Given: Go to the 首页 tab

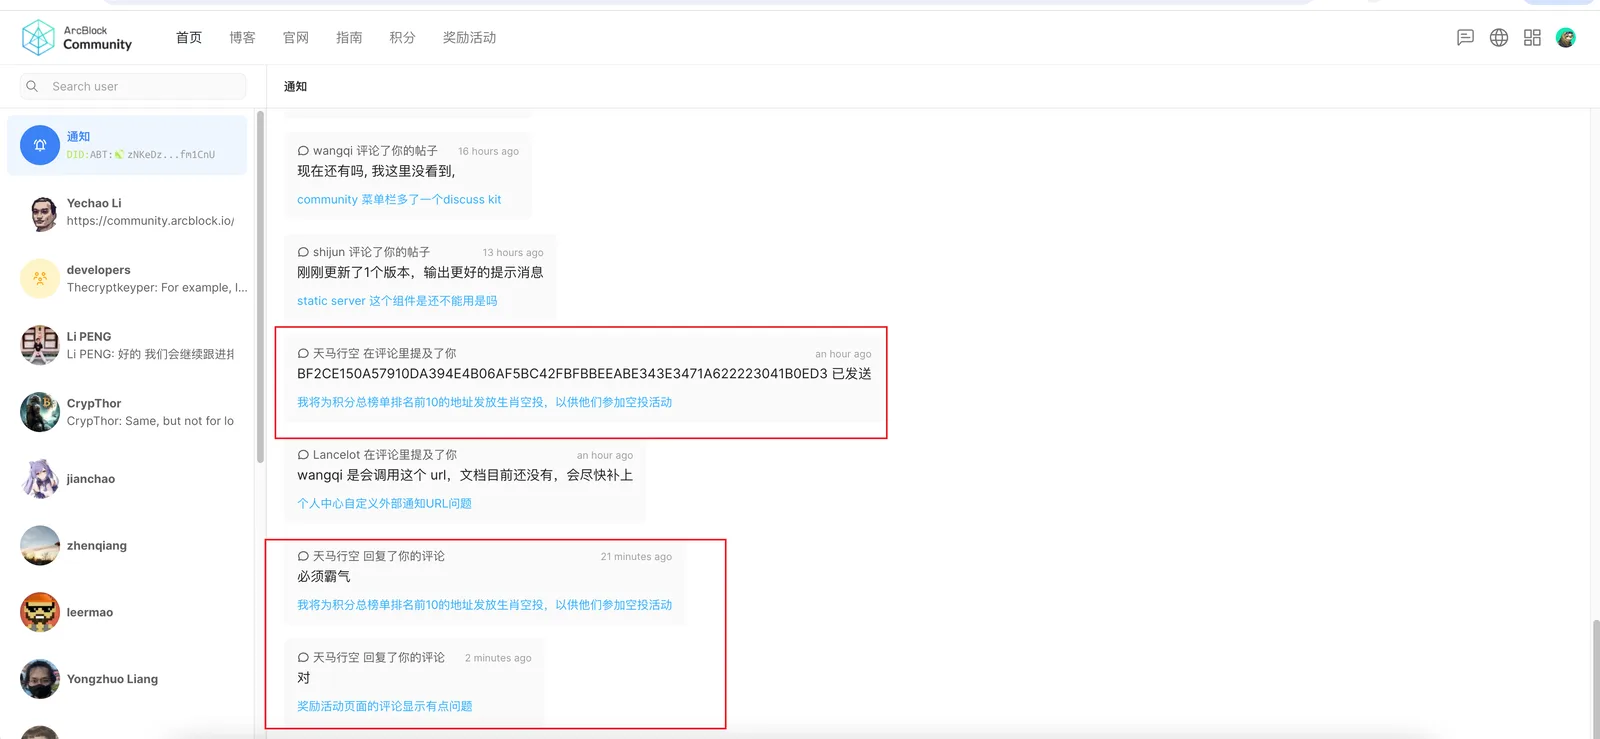Looking at the screenshot, I should pyautogui.click(x=189, y=38).
